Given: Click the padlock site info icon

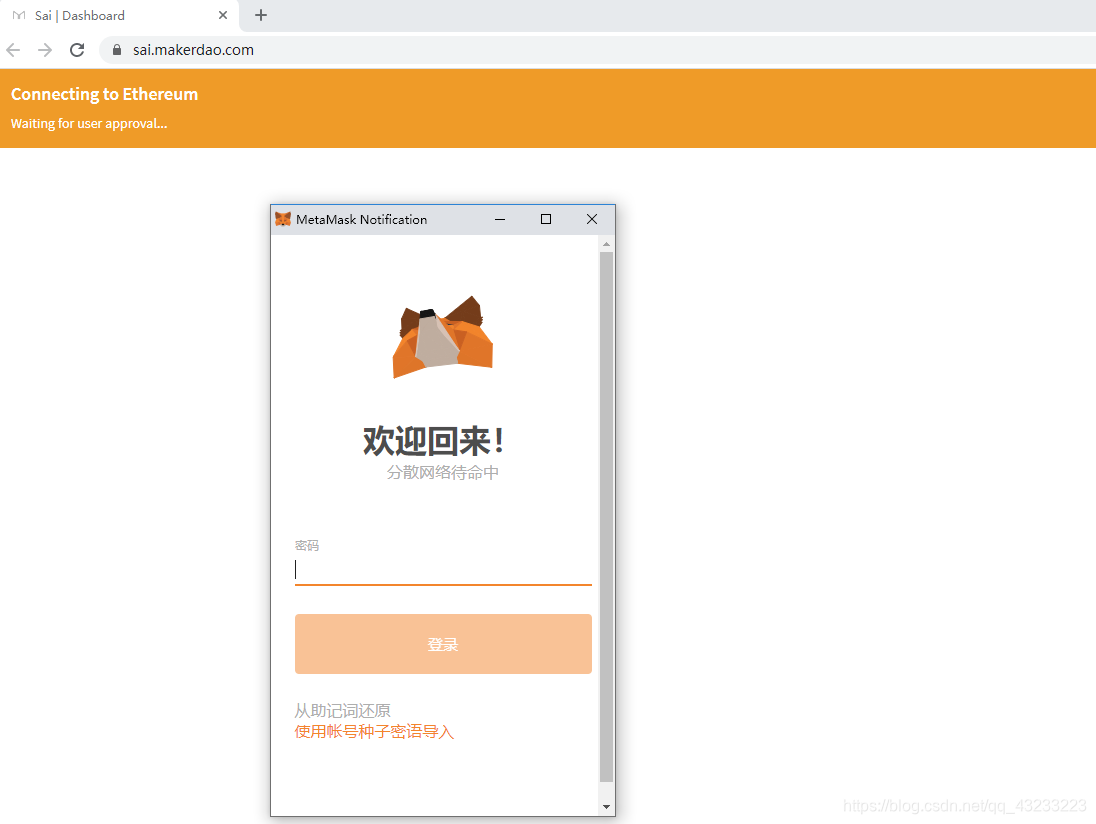Looking at the screenshot, I should [117, 50].
